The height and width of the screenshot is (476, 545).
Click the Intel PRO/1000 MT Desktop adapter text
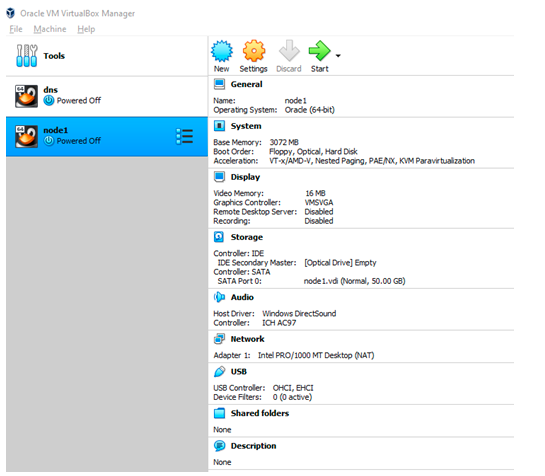pos(316,355)
